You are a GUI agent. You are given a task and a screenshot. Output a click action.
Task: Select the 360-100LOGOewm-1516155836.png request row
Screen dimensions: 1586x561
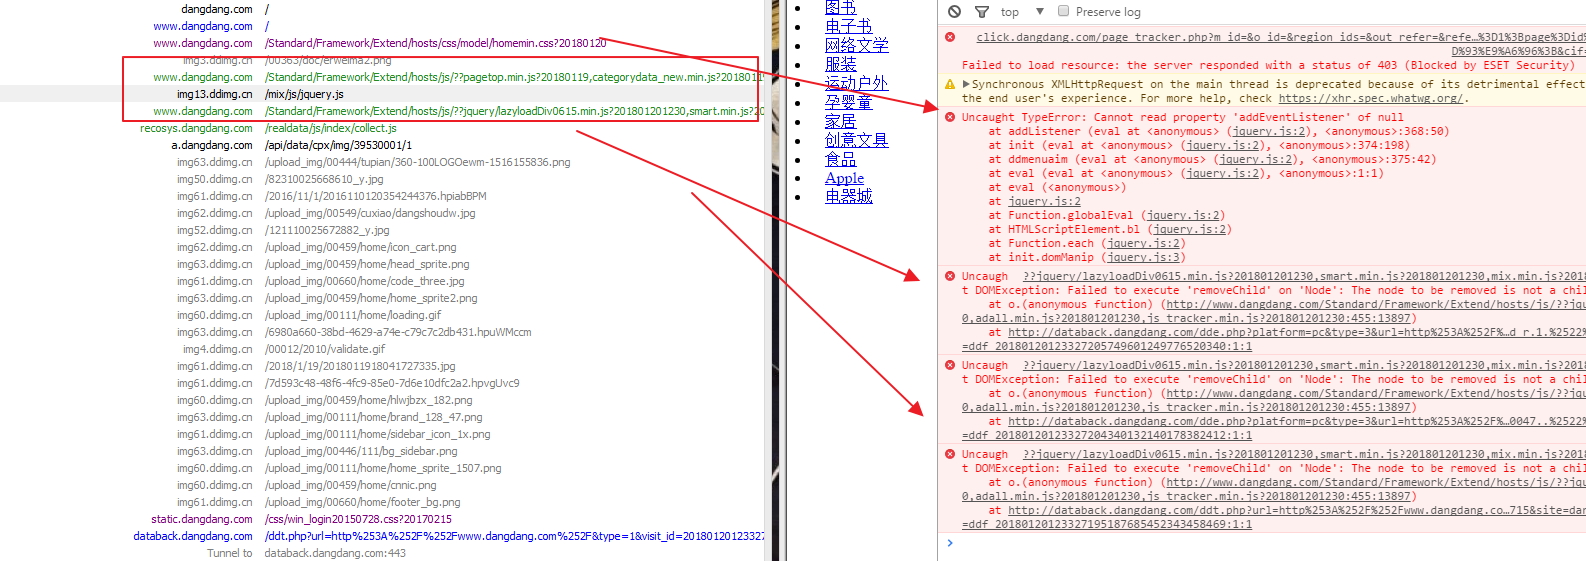point(382,162)
